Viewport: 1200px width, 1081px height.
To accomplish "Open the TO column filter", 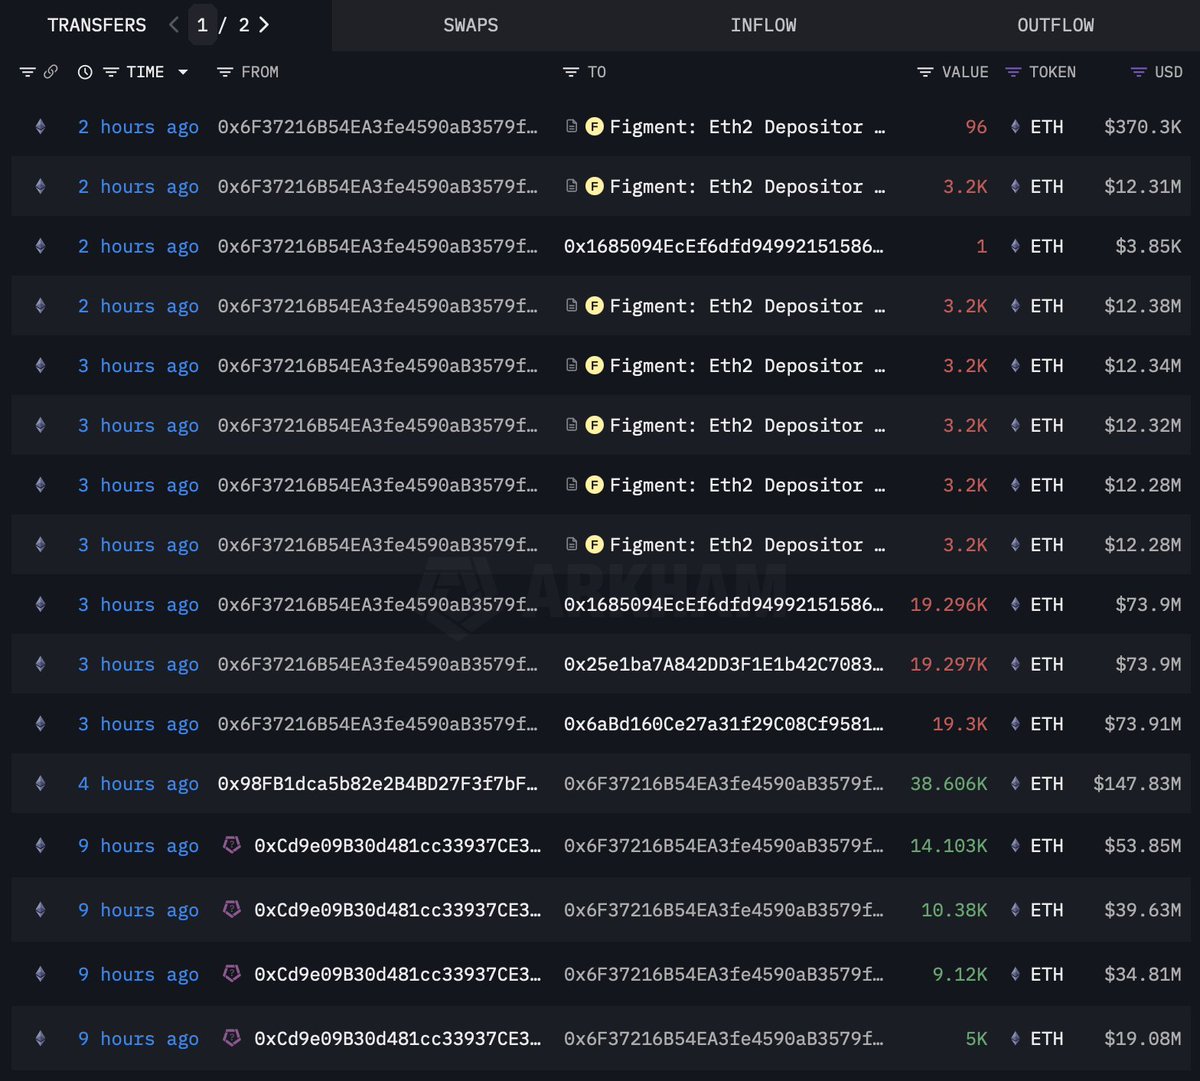I will pos(571,72).
